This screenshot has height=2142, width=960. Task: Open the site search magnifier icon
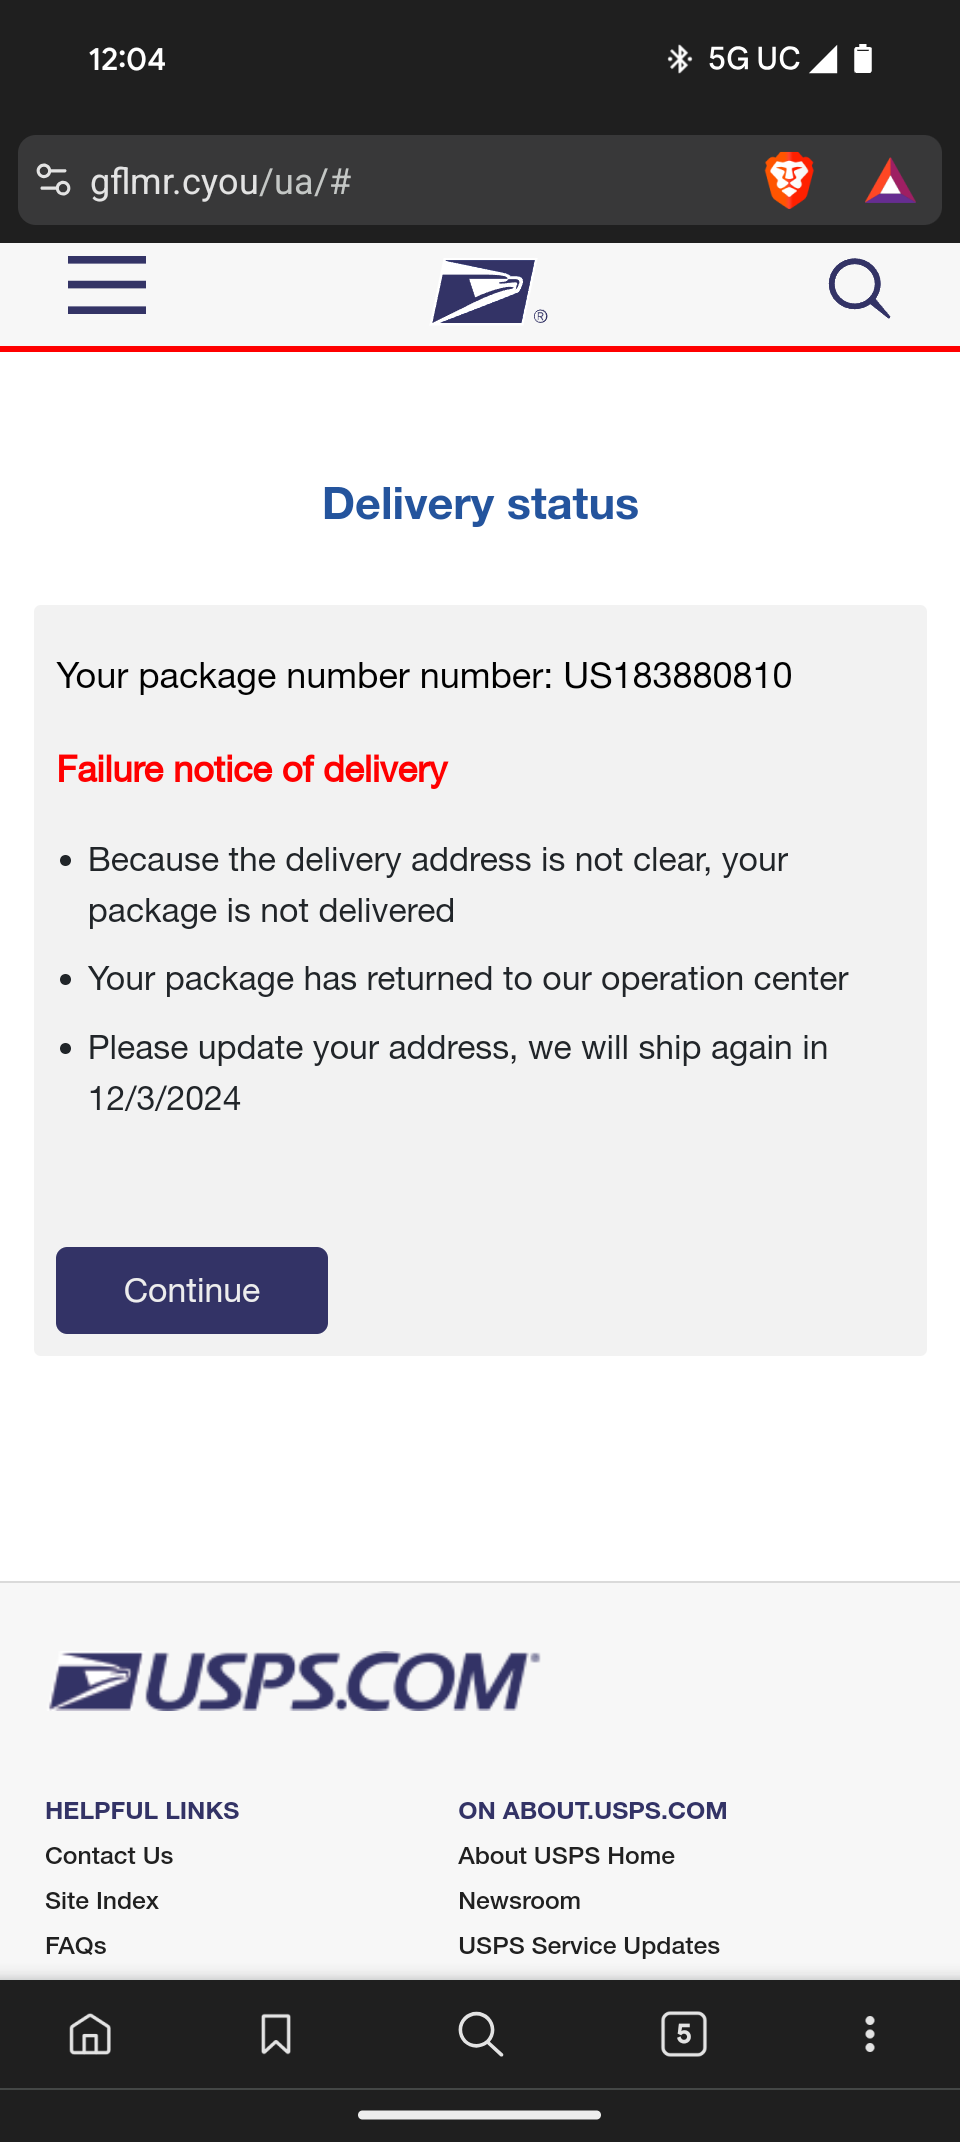point(860,288)
